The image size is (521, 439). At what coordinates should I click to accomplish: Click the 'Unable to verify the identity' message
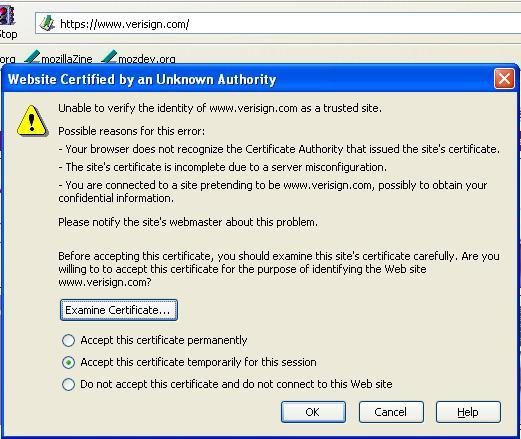coord(220,108)
